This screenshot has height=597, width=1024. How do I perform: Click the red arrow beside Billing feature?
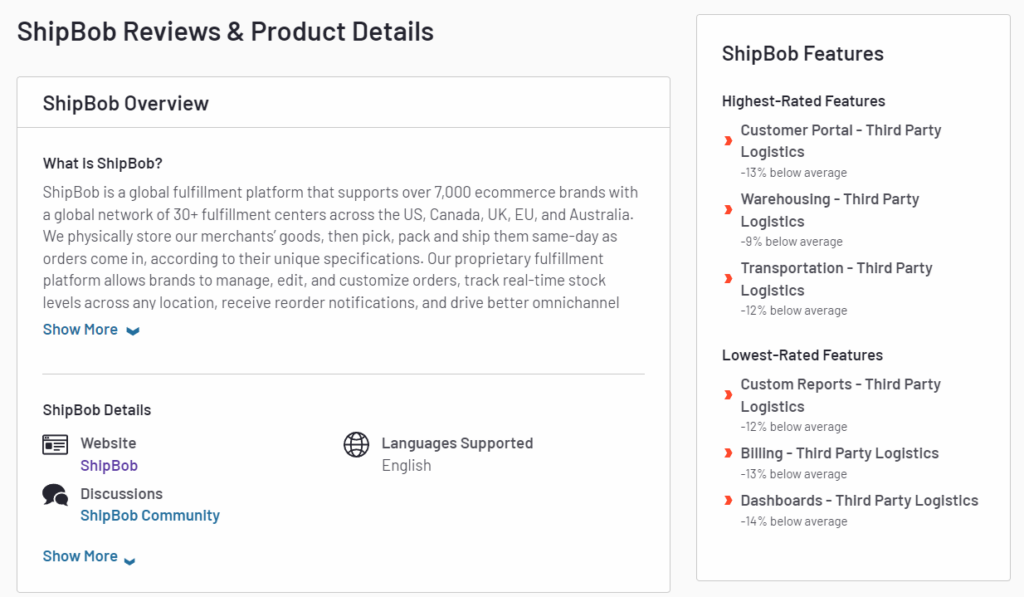click(727, 453)
